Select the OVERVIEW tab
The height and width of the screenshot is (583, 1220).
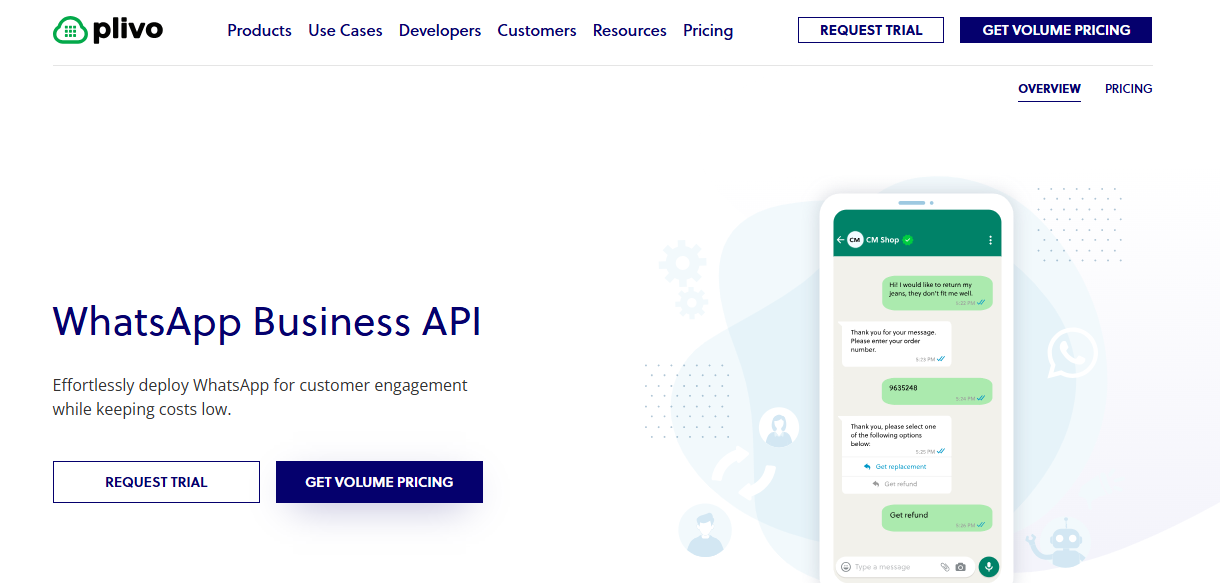1049,88
